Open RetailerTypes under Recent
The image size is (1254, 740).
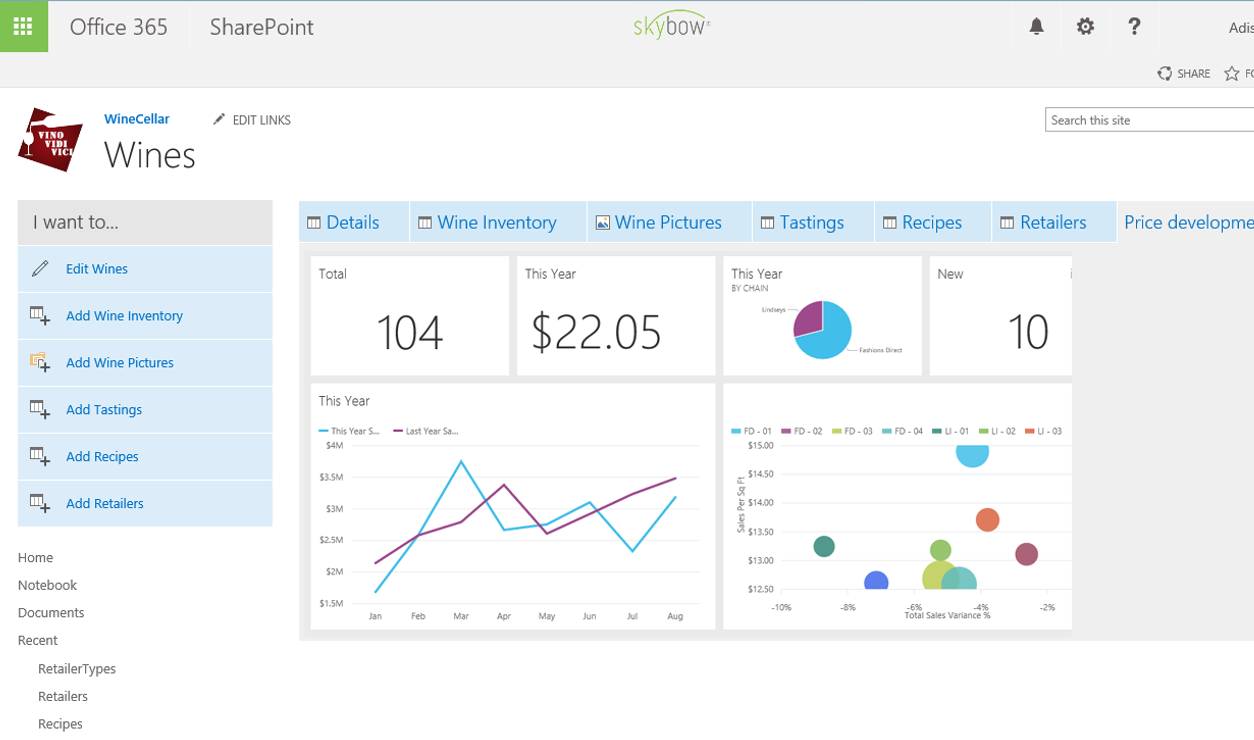pyautogui.click(x=77, y=669)
